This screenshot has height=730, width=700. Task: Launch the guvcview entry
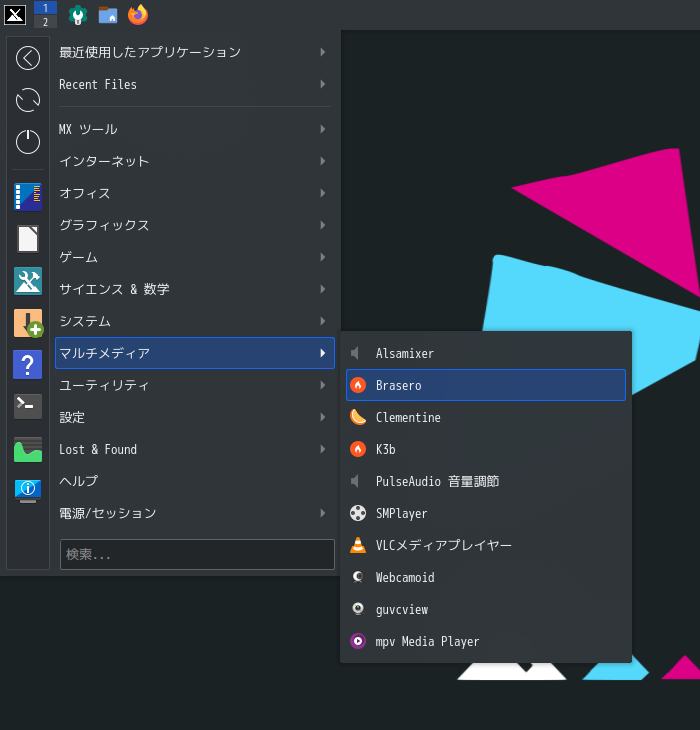(x=486, y=609)
